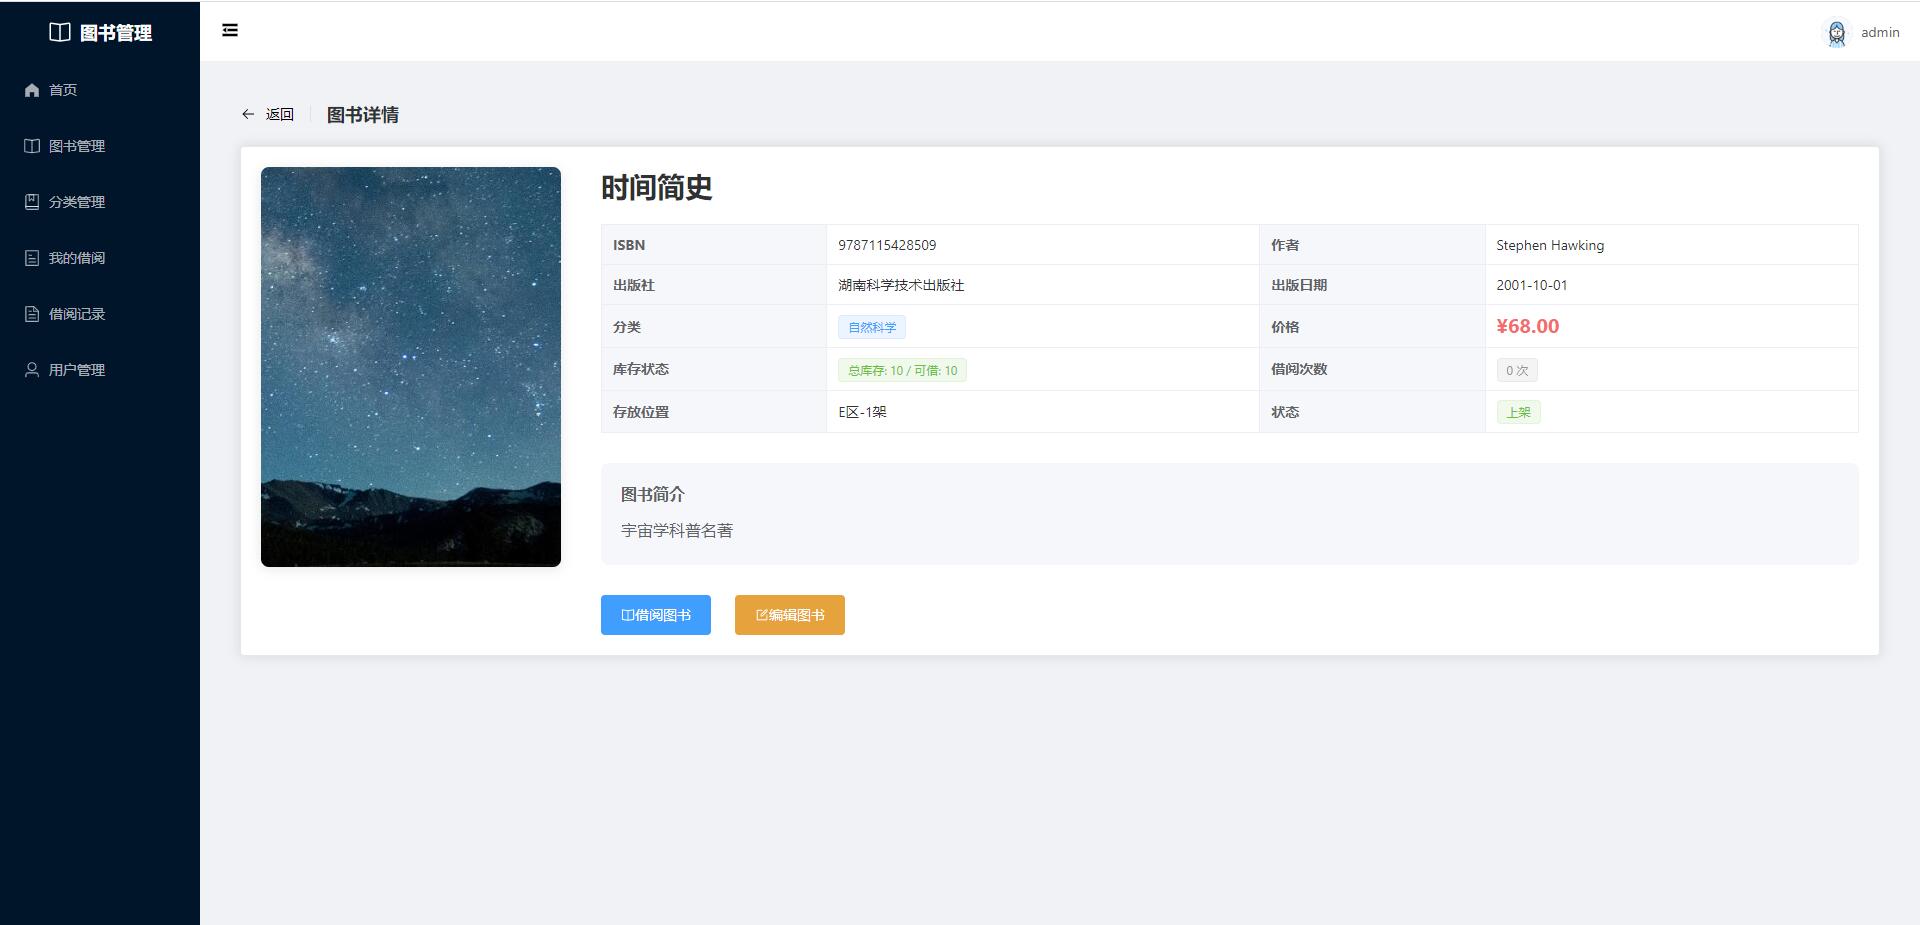
Task: Click the back arrow next to 返回
Action: 247,113
